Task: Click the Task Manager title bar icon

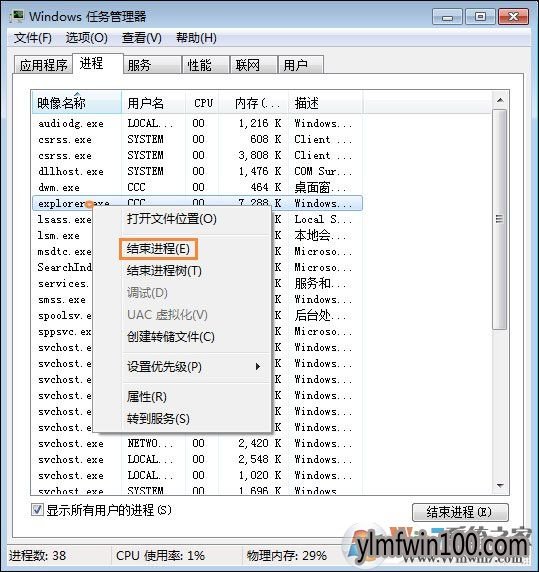Action: point(17,16)
